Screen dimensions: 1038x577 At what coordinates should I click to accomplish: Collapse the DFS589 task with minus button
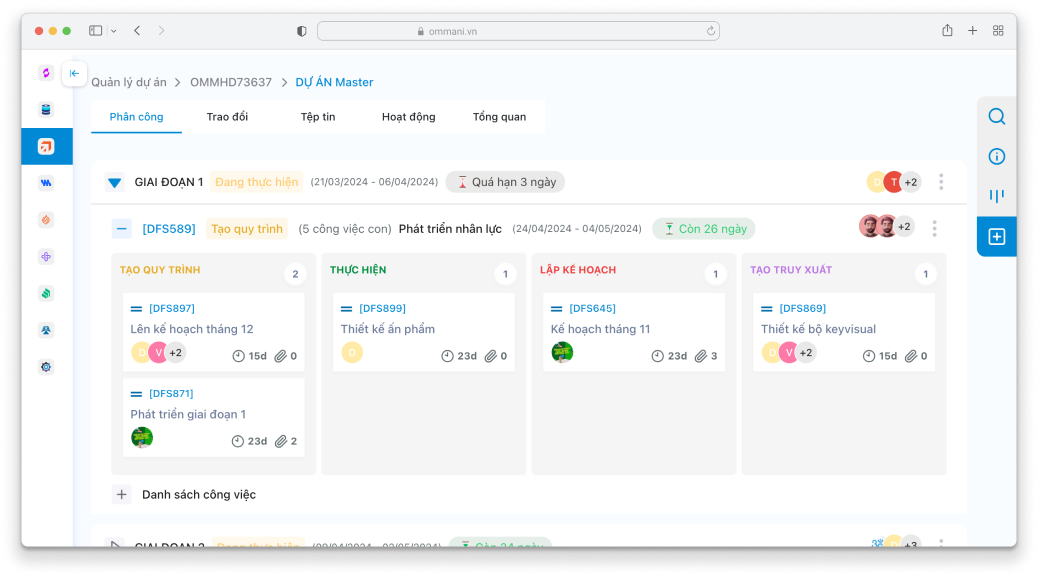[122, 229]
